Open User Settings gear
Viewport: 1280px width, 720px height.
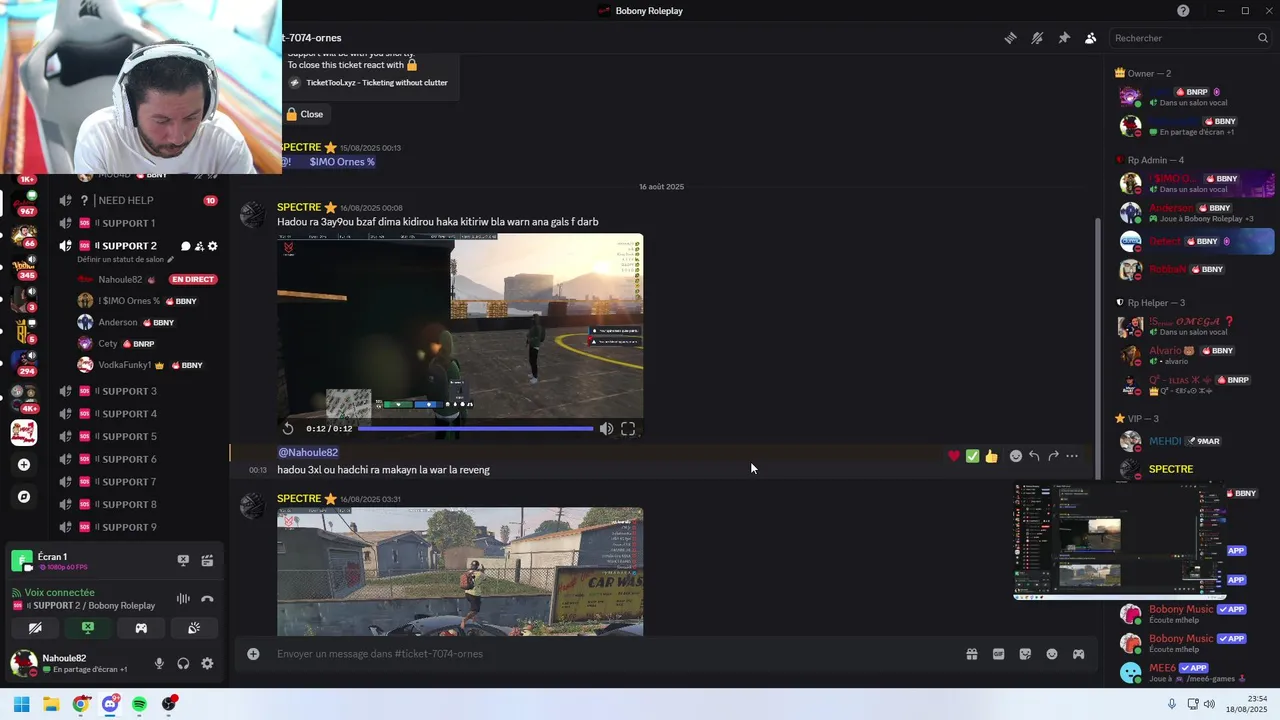click(207, 664)
